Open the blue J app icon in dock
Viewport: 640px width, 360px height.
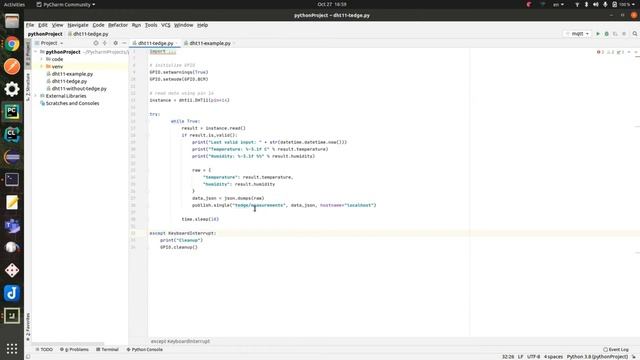click(12, 293)
